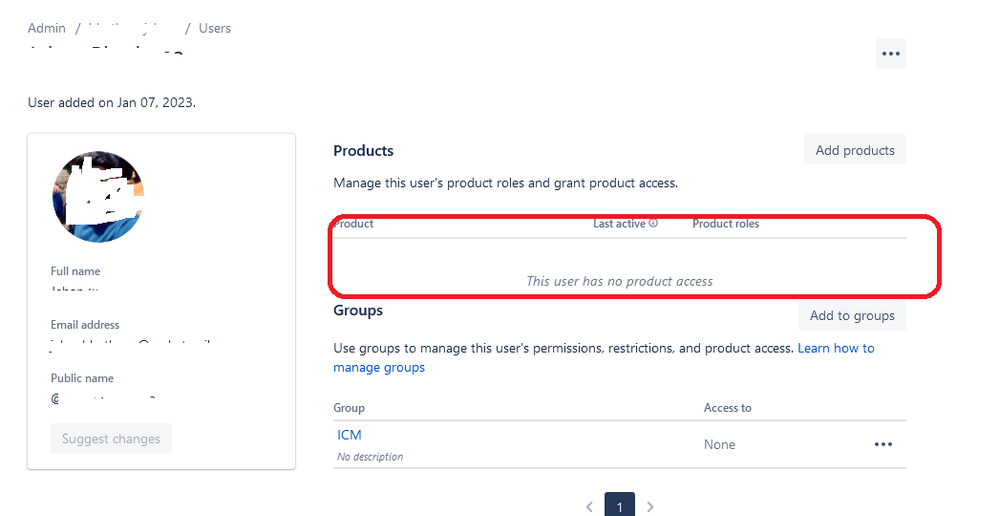Image resolution: width=999 pixels, height=516 pixels.
Task: Click the None access value for ICM
Action: (719, 445)
